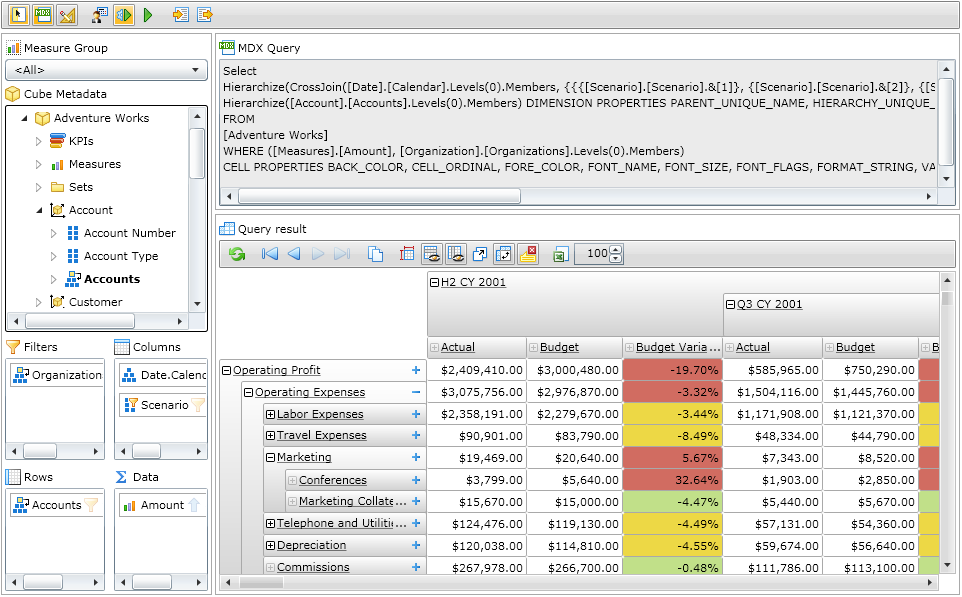Click the H2 CY 2001 column header link
962x597 pixels.
tap(473, 283)
